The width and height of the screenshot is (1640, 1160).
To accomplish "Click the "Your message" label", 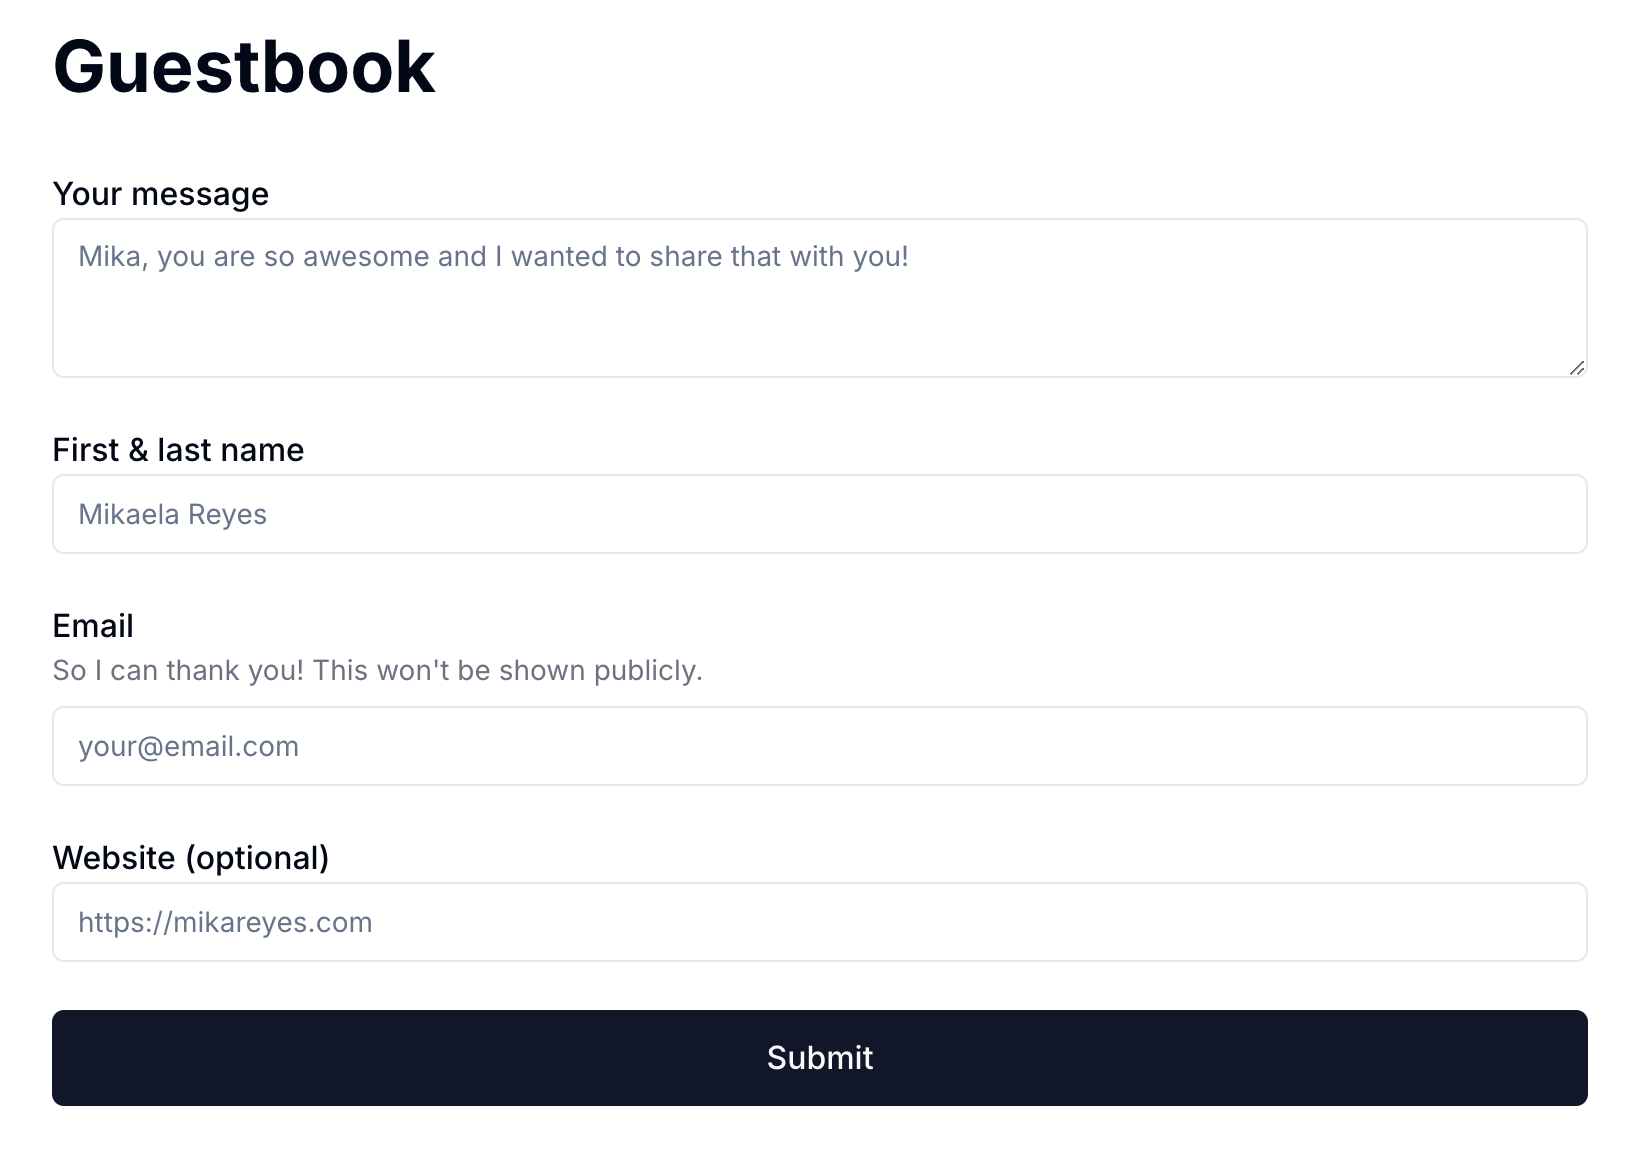I will click(160, 194).
